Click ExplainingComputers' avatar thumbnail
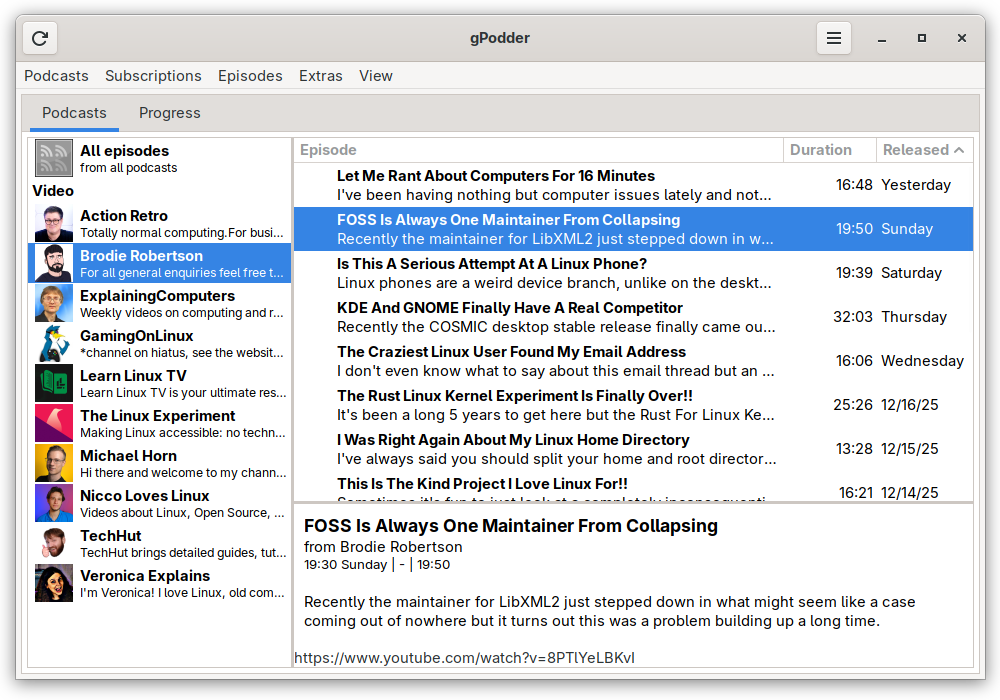This screenshot has width=1000, height=700. coord(54,303)
